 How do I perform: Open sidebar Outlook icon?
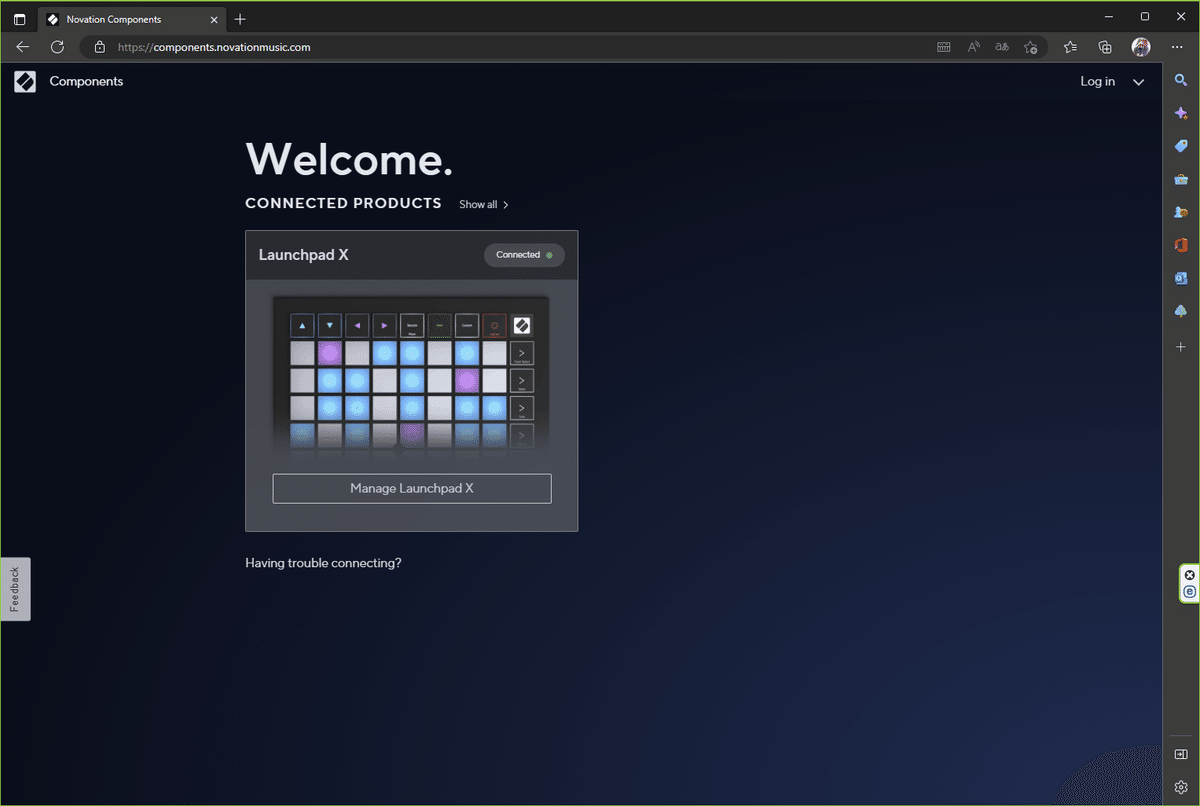[1181, 278]
